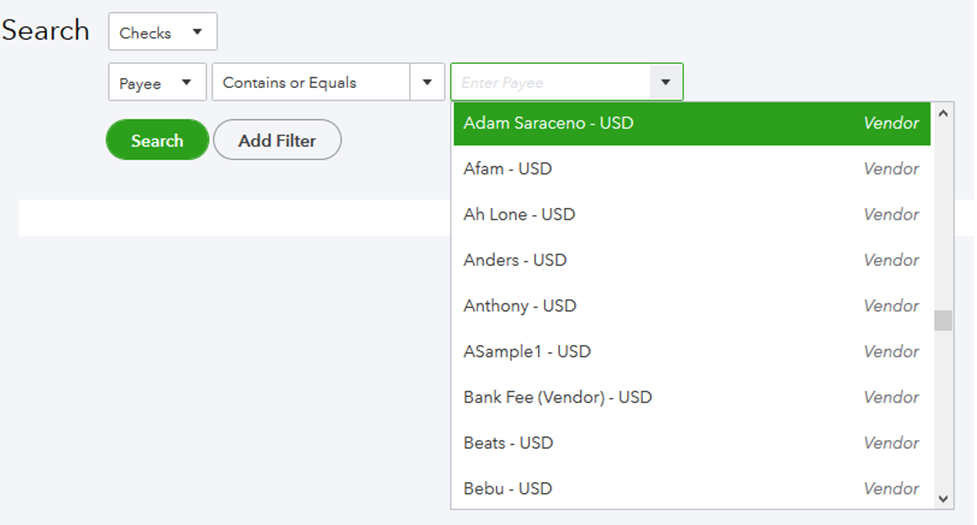
Task: Select Adam Saraceno - USD vendor
Action: (x=692, y=123)
